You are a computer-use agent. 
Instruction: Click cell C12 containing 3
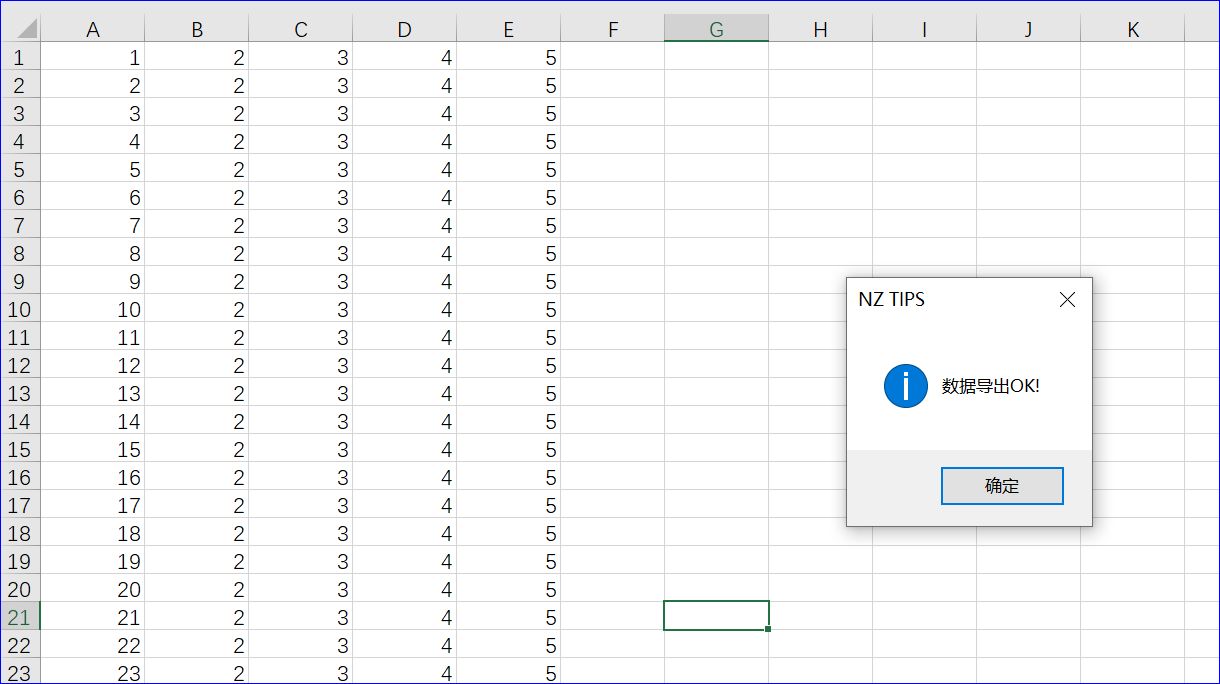tap(301, 366)
